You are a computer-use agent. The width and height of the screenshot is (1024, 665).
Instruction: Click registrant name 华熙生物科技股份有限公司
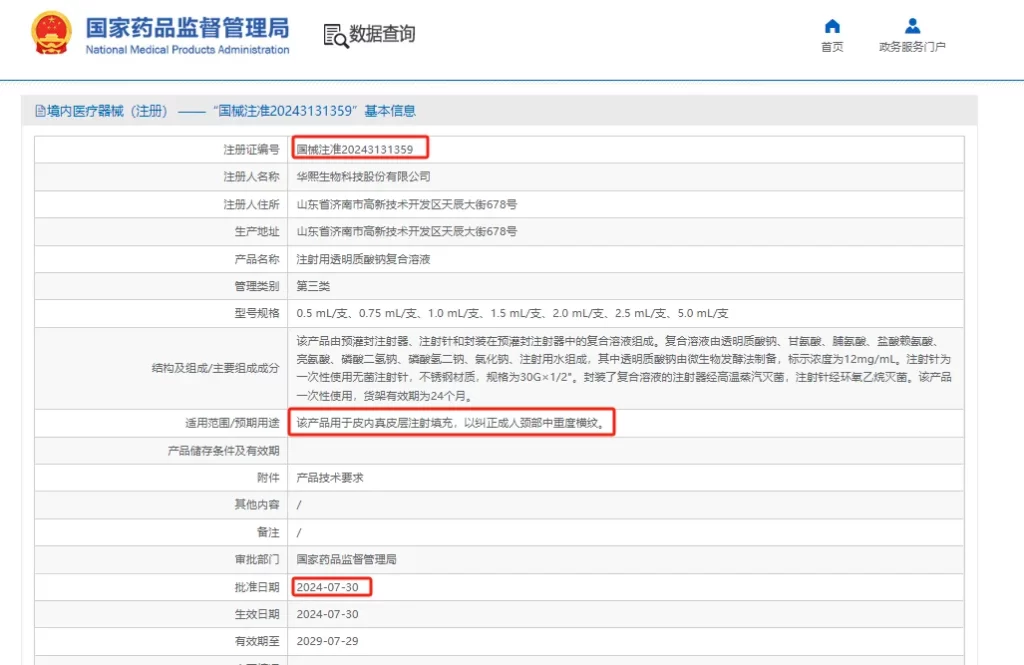363,177
